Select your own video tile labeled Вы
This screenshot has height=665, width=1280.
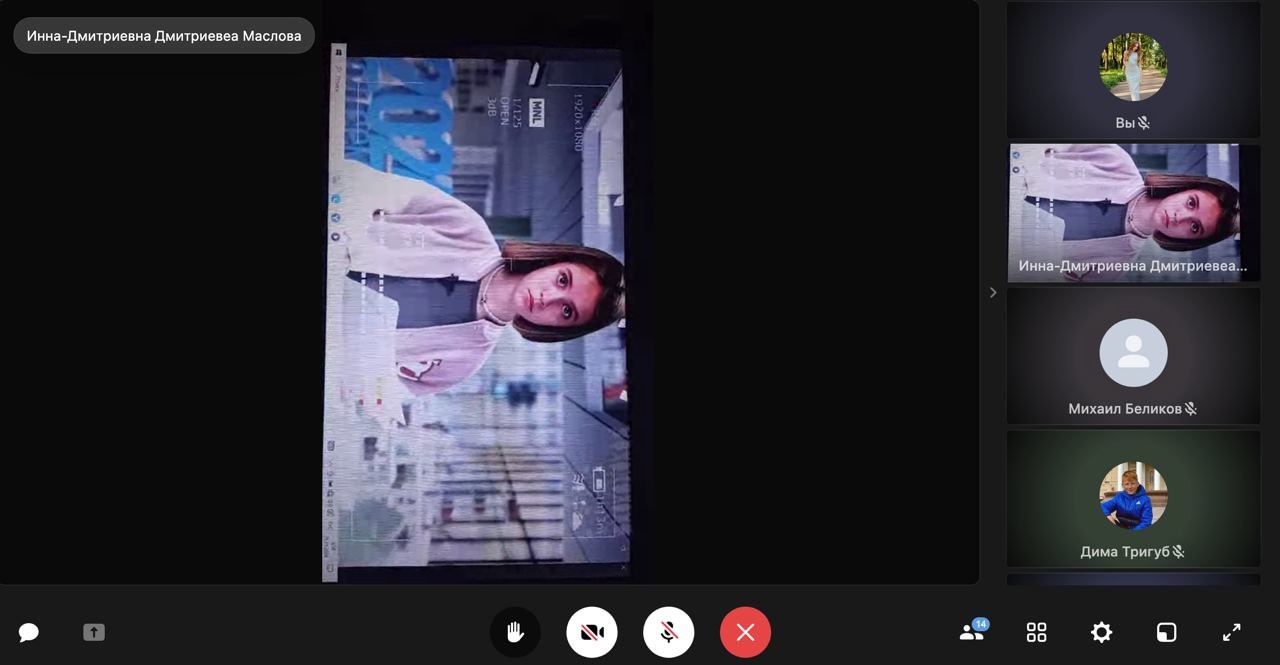point(1133,69)
